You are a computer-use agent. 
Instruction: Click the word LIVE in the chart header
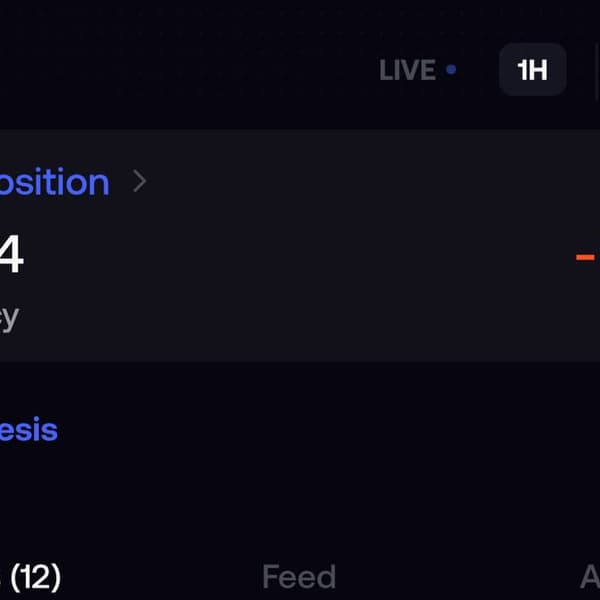(408, 70)
